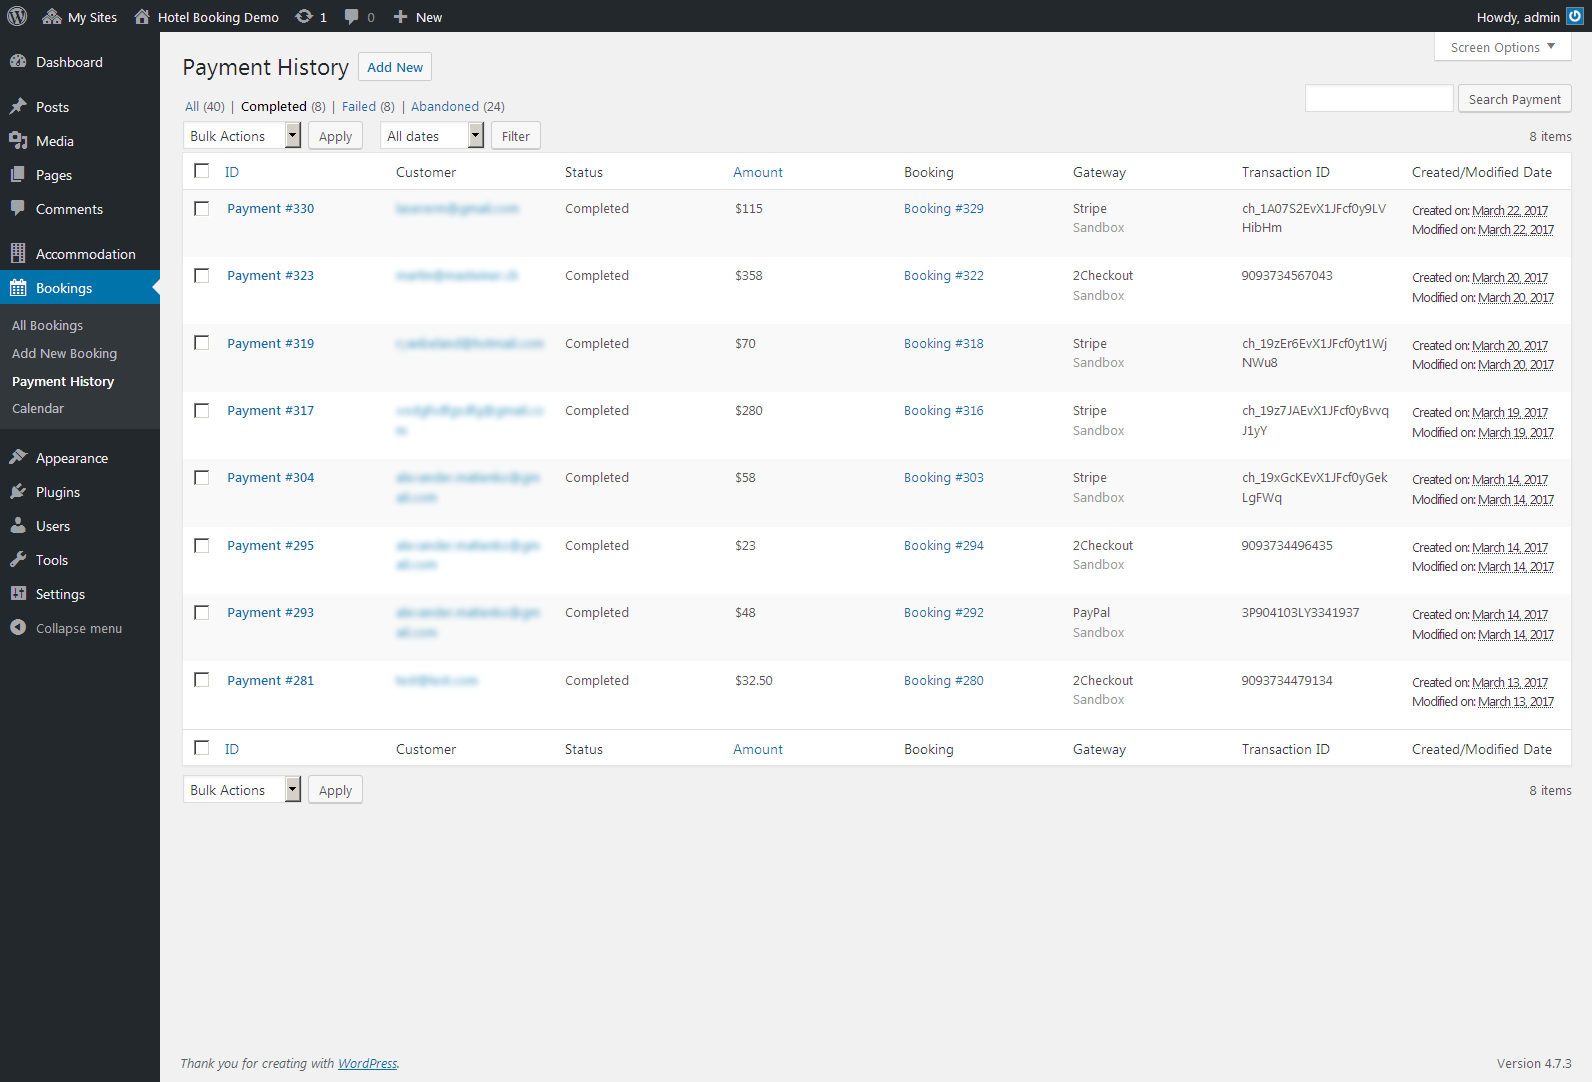Viewport: 1592px width, 1082px height.
Task: Open the Calendar submenu item
Action: pyautogui.click(x=38, y=408)
